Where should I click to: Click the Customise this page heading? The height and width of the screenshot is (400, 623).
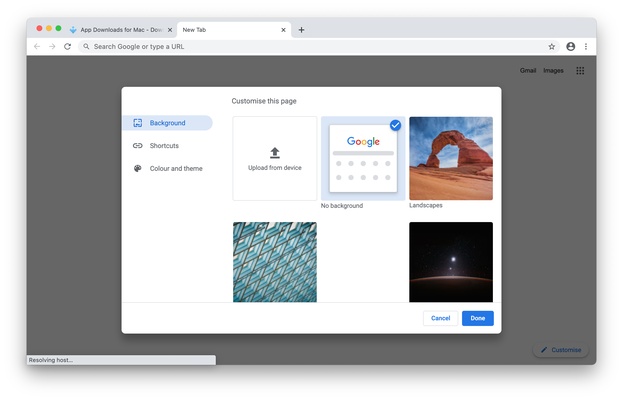pos(264,101)
